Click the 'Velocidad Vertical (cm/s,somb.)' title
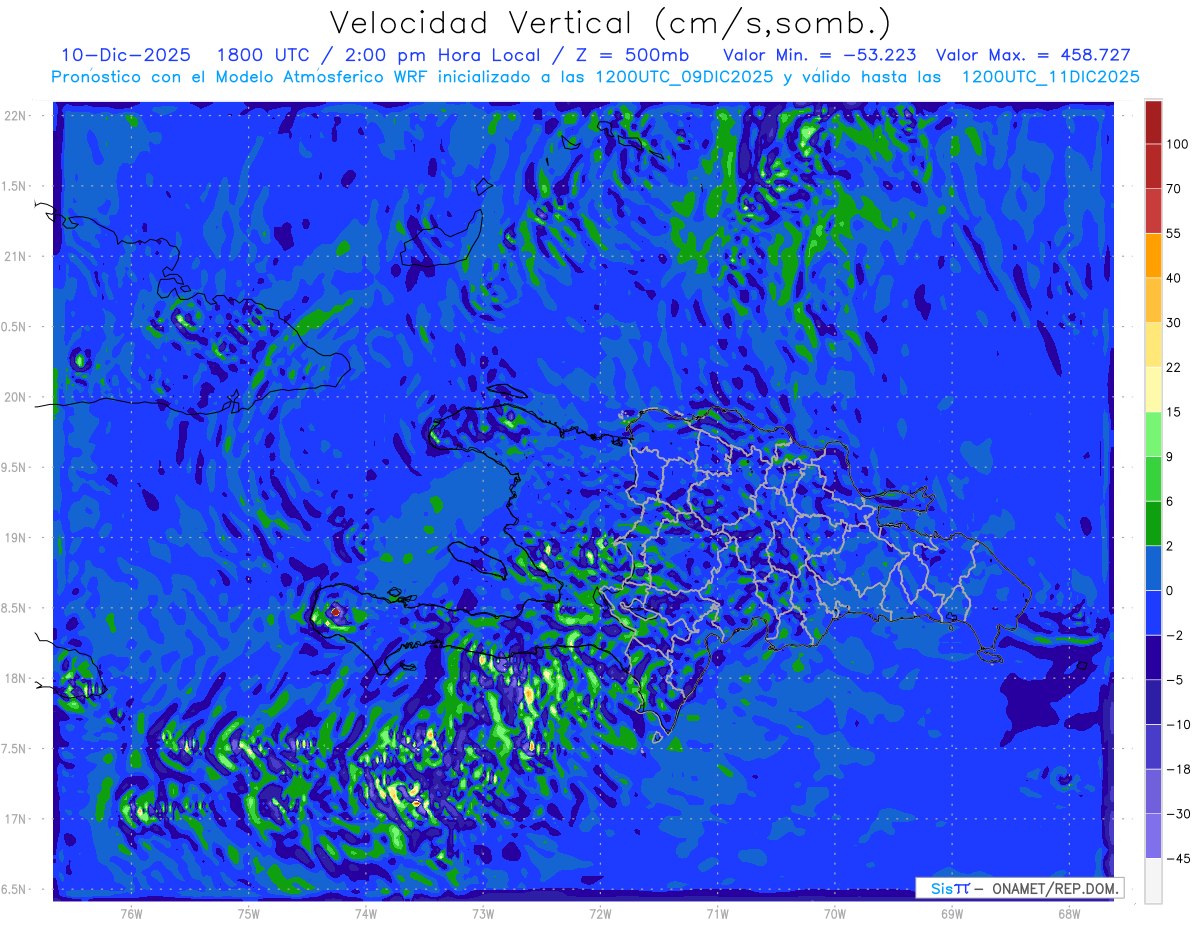 pos(610,23)
